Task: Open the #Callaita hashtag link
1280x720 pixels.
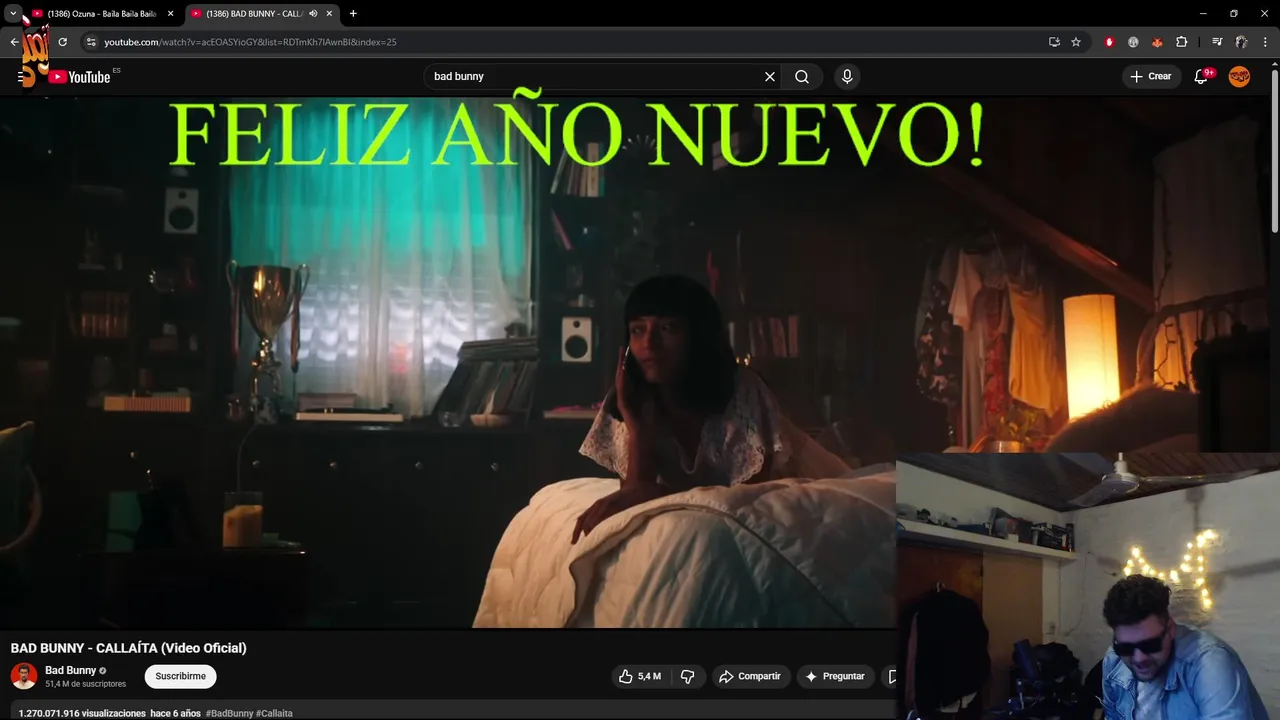Action: [x=274, y=713]
